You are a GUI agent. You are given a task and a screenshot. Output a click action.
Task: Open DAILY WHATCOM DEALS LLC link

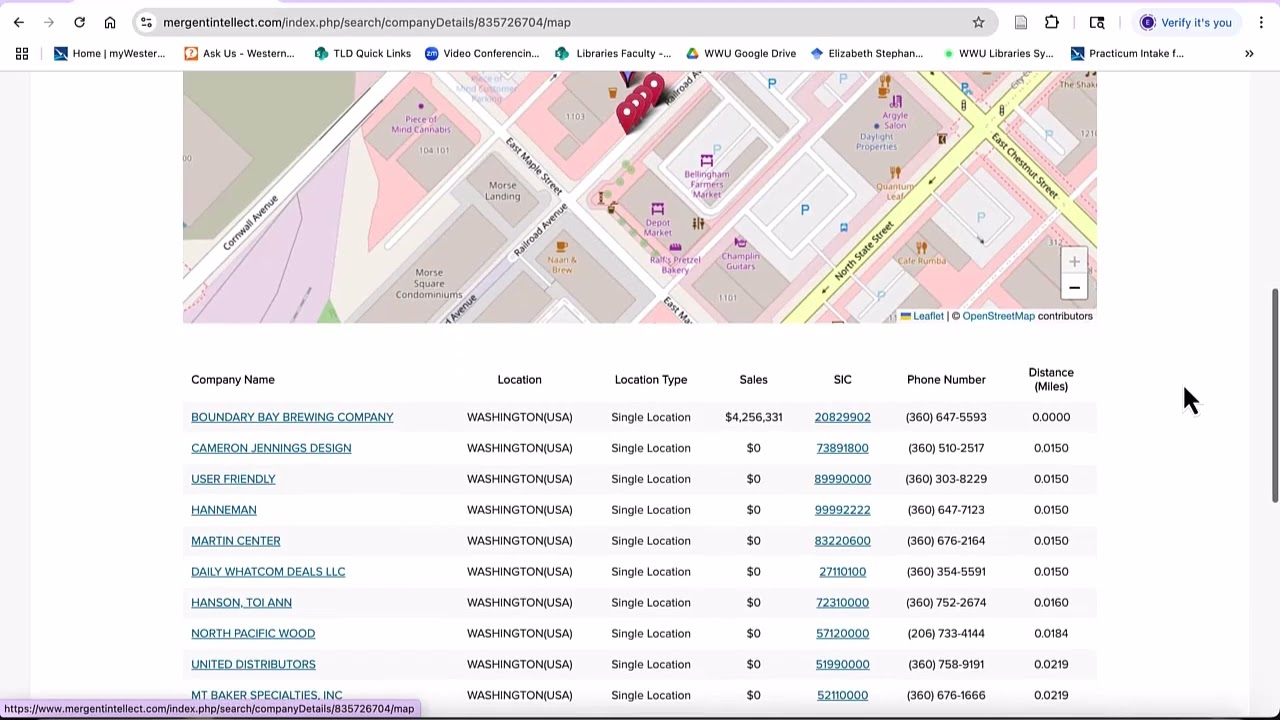(268, 572)
